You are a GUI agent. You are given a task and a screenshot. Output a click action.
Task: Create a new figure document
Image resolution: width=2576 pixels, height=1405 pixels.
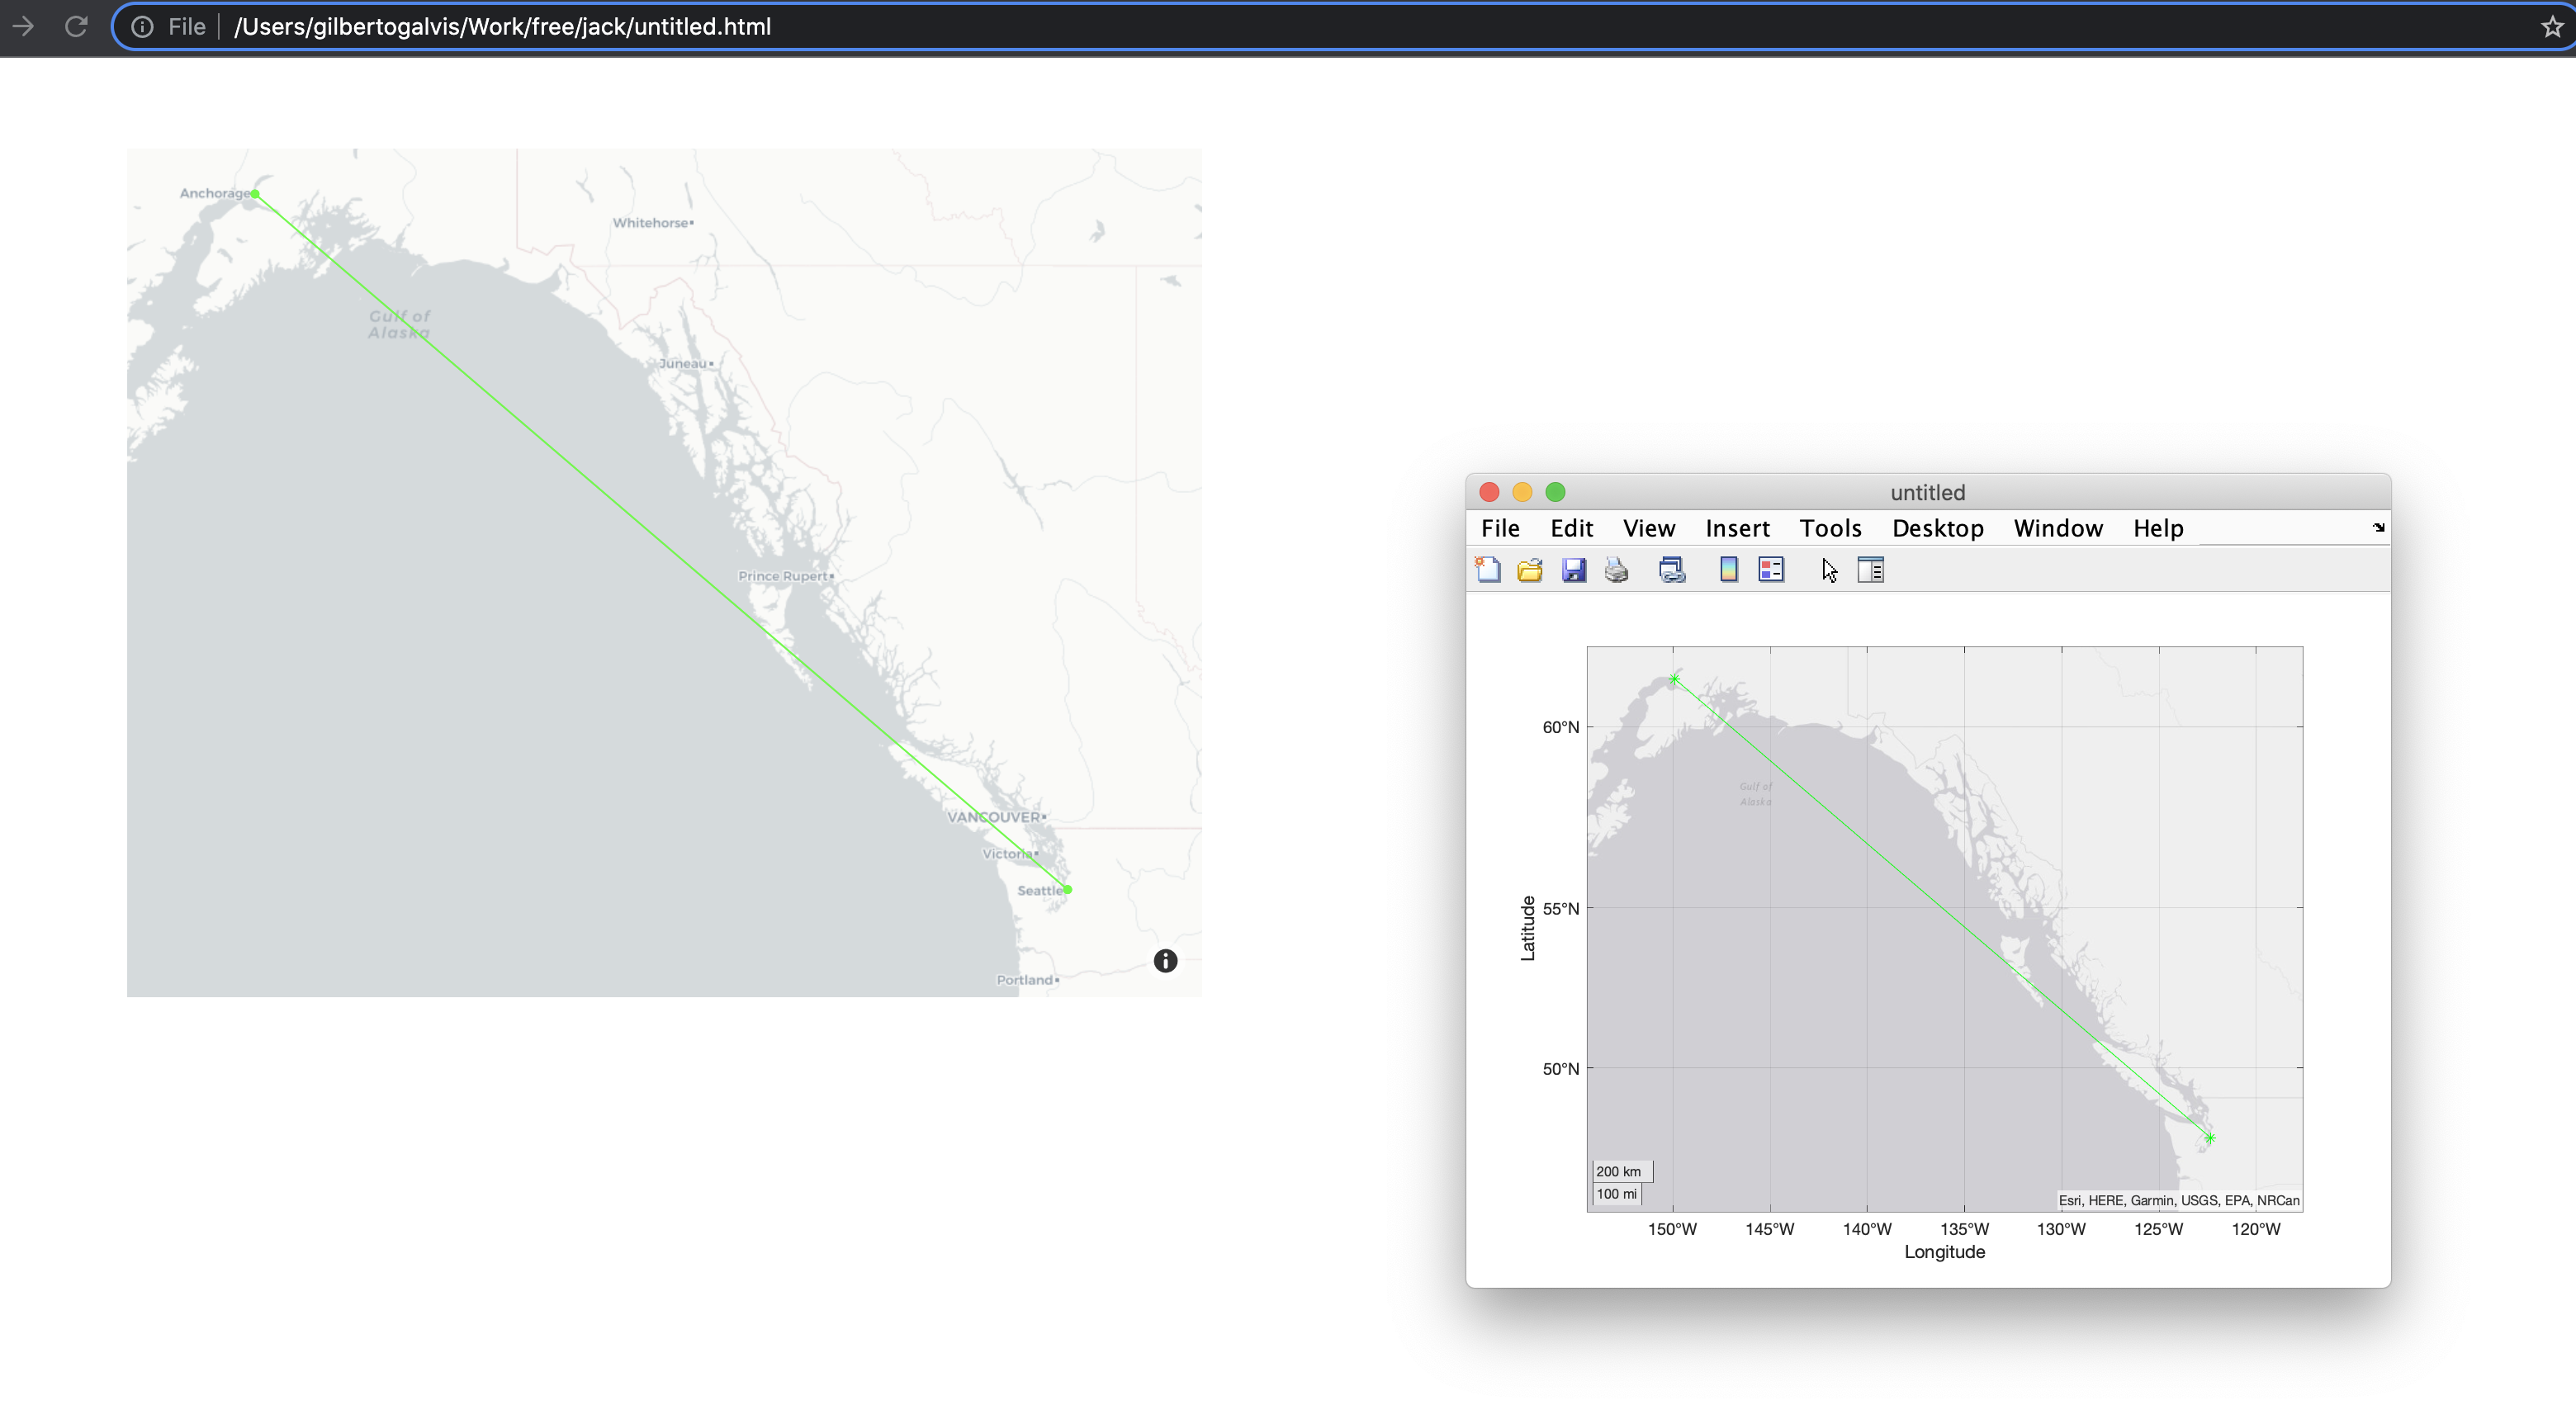pyautogui.click(x=1487, y=569)
